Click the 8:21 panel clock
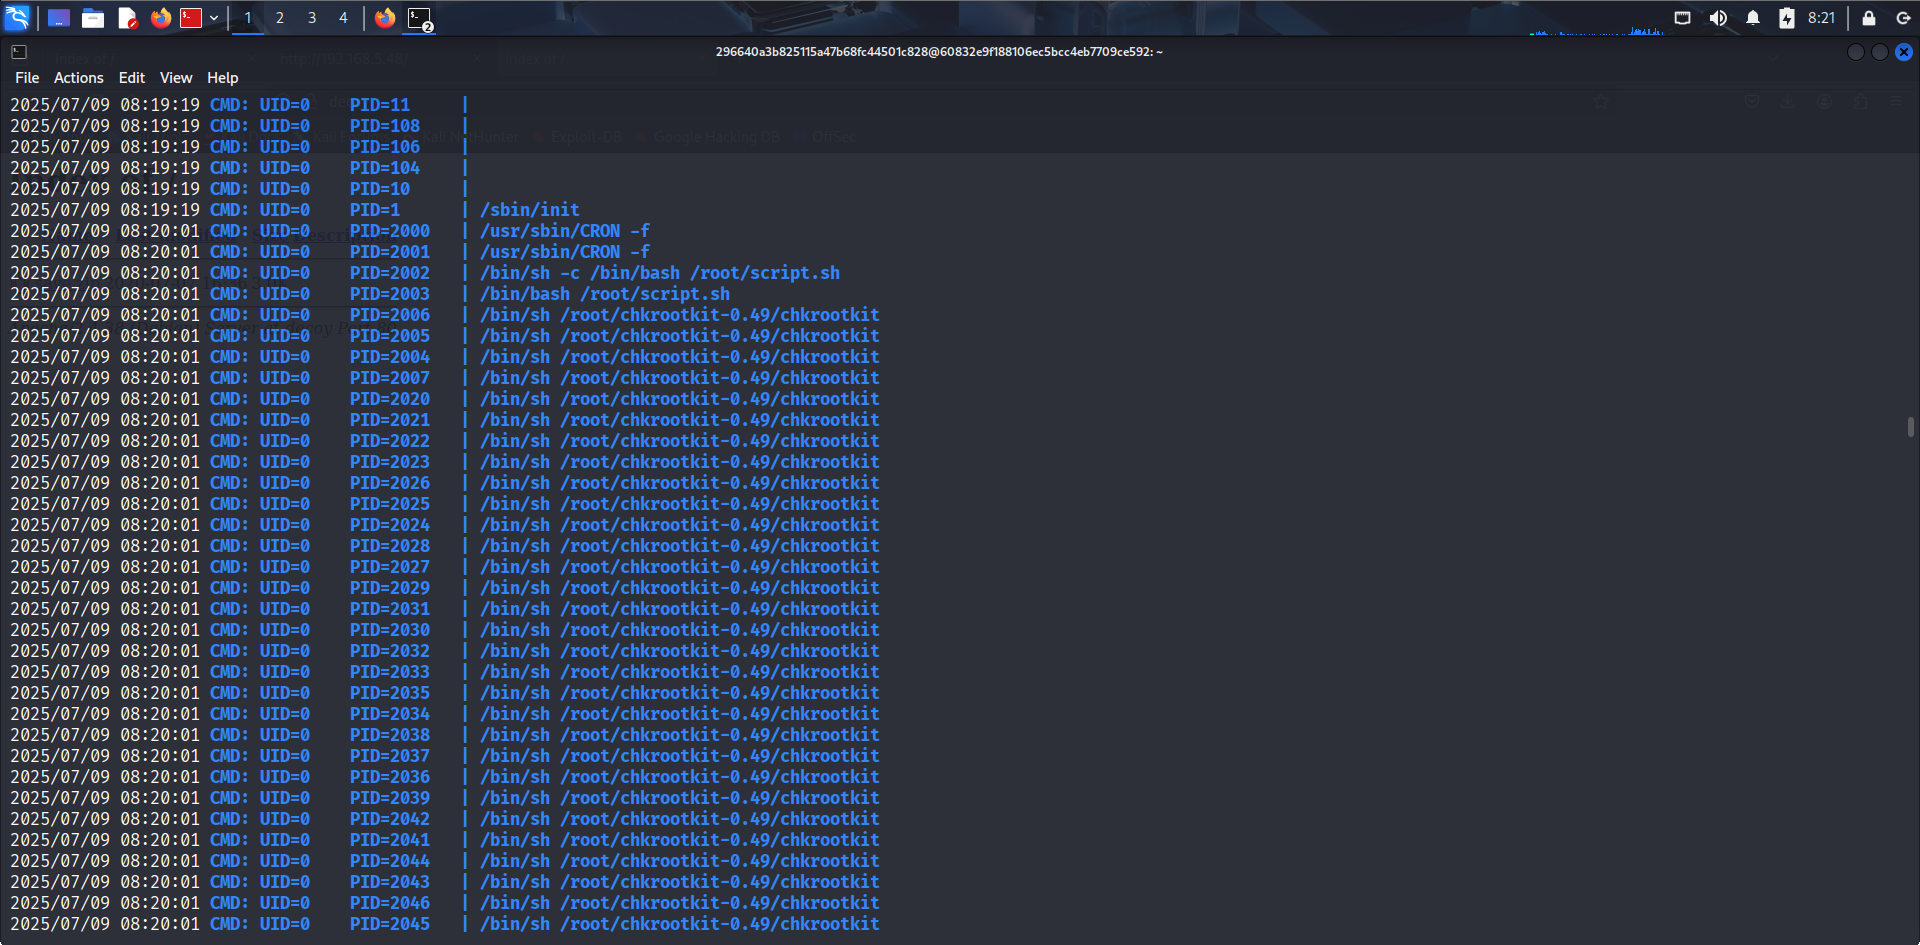Screen dimensions: 1920x945 (1822, 18)
